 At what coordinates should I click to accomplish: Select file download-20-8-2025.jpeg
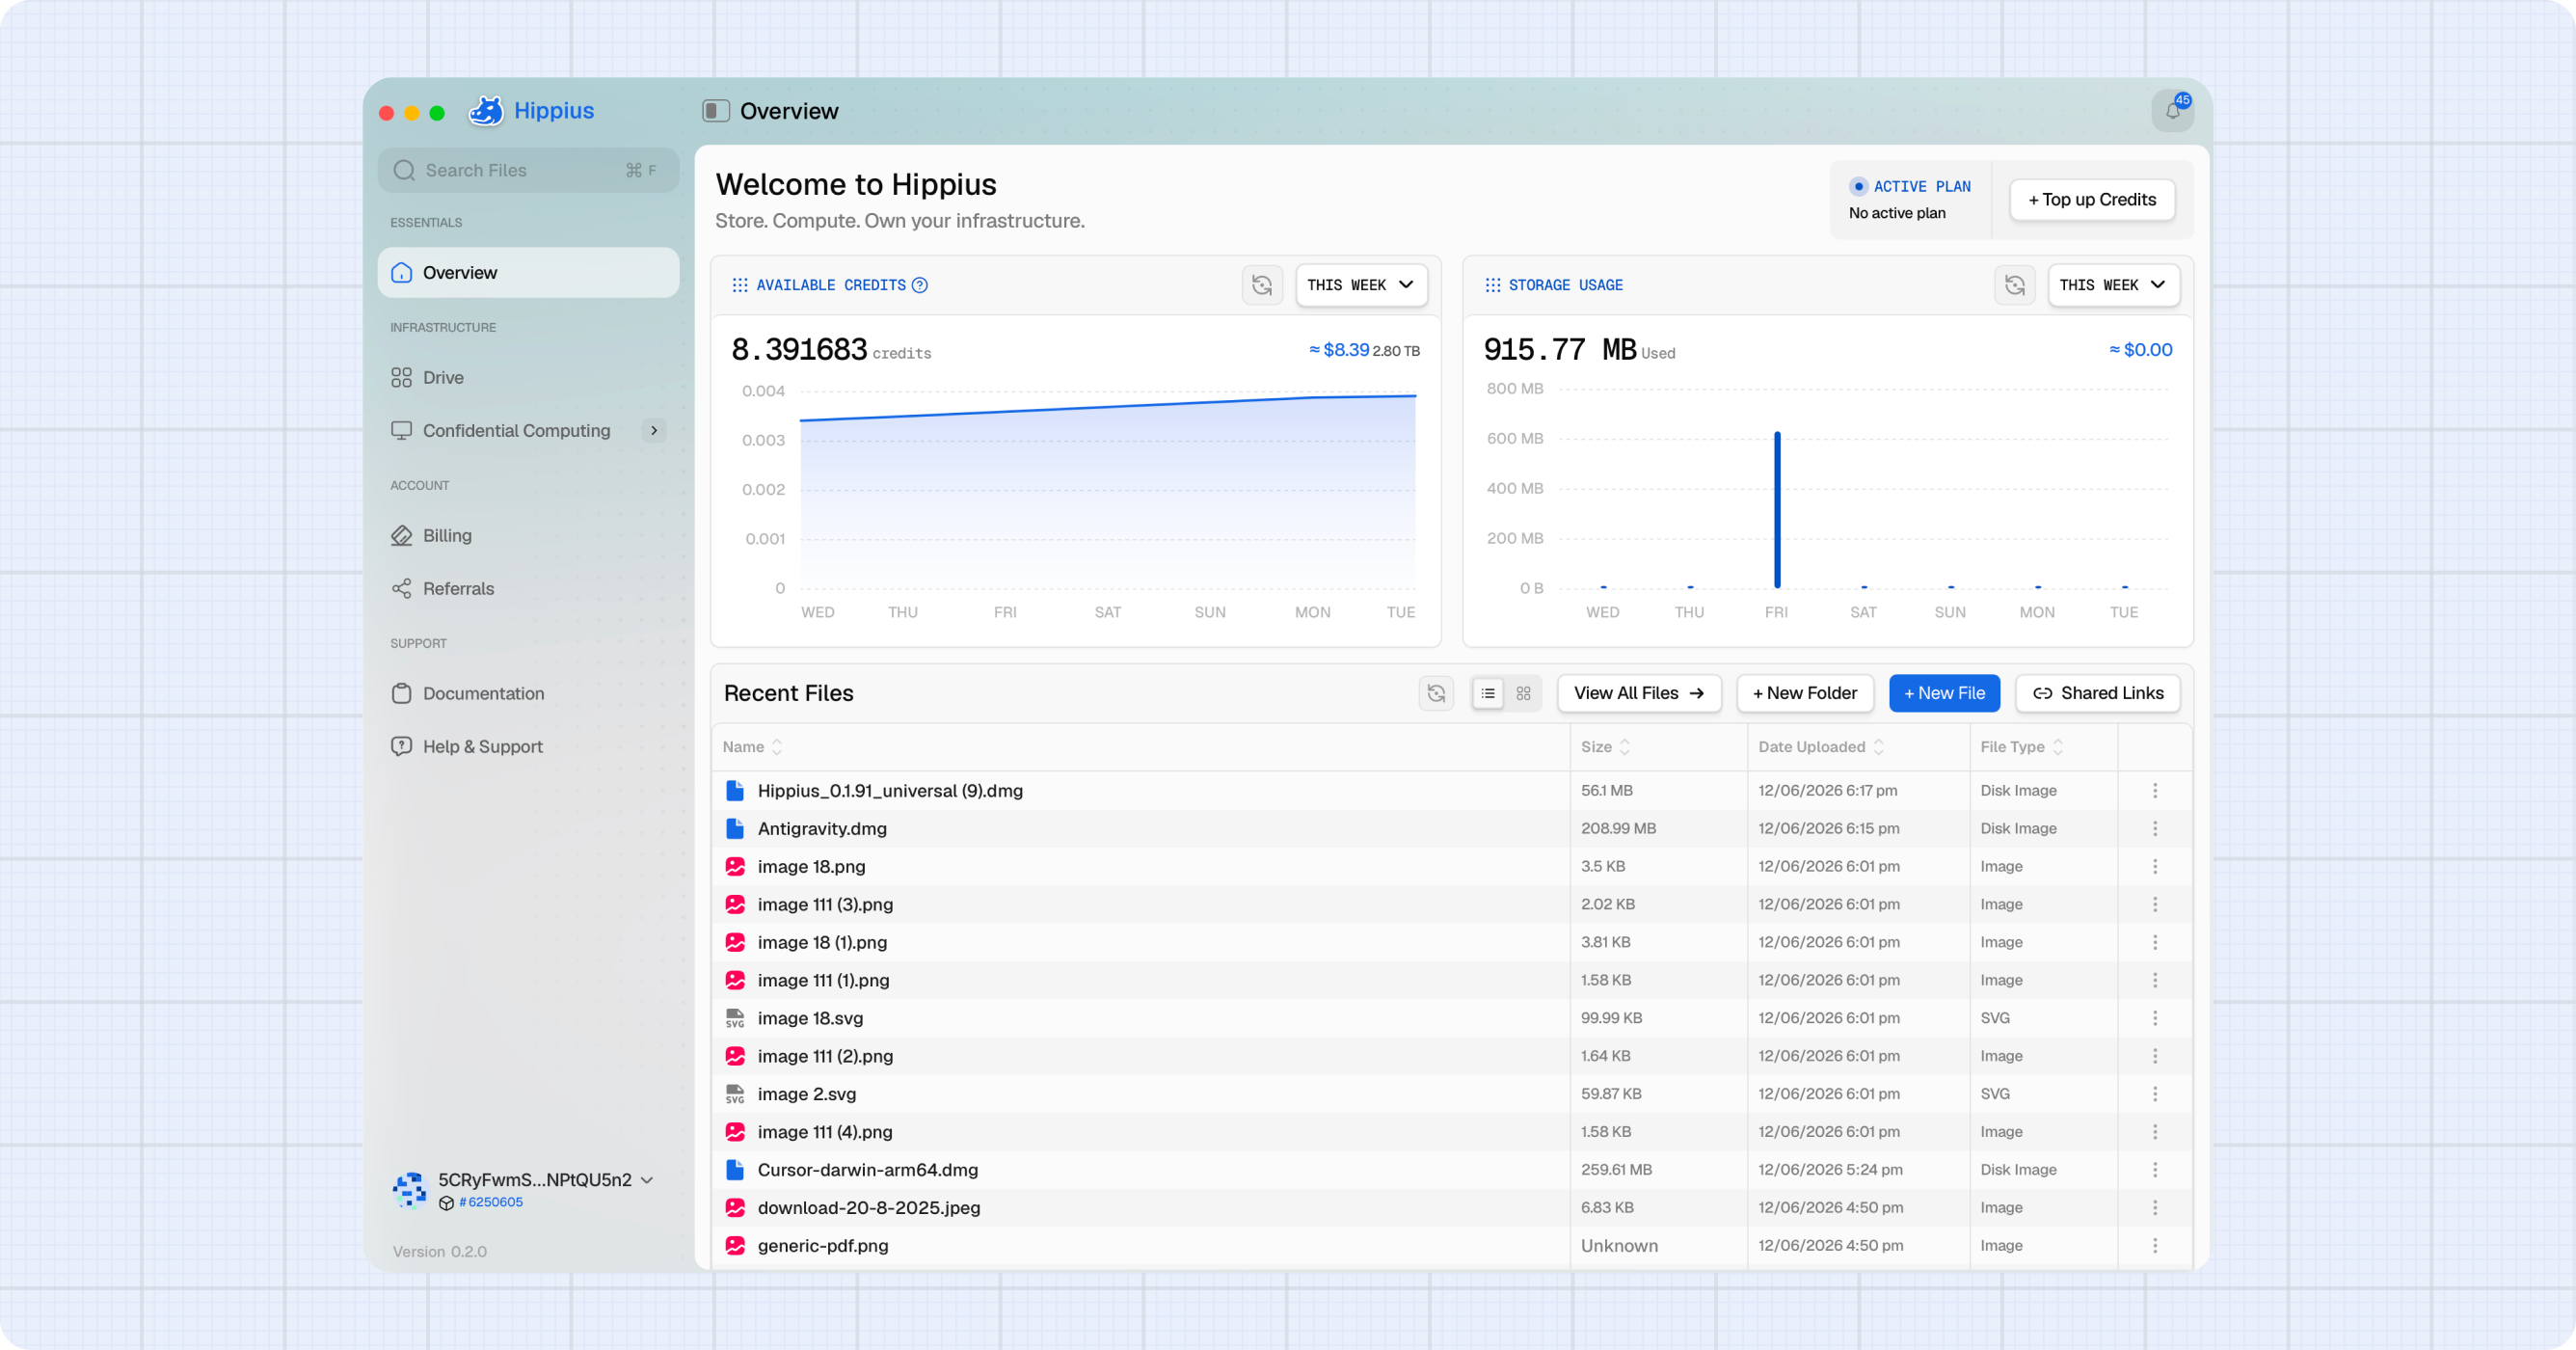869,1208
